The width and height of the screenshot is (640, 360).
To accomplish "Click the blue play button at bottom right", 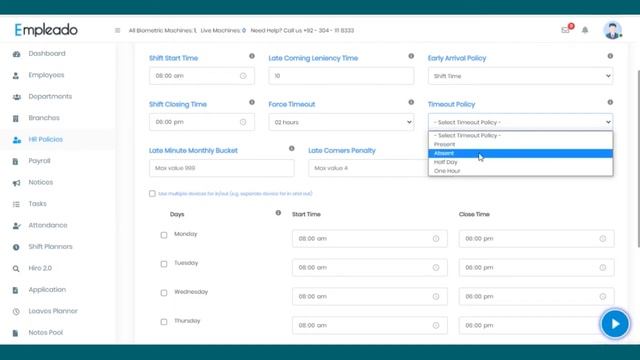I will pyautogui.click(x=615, y=324).
